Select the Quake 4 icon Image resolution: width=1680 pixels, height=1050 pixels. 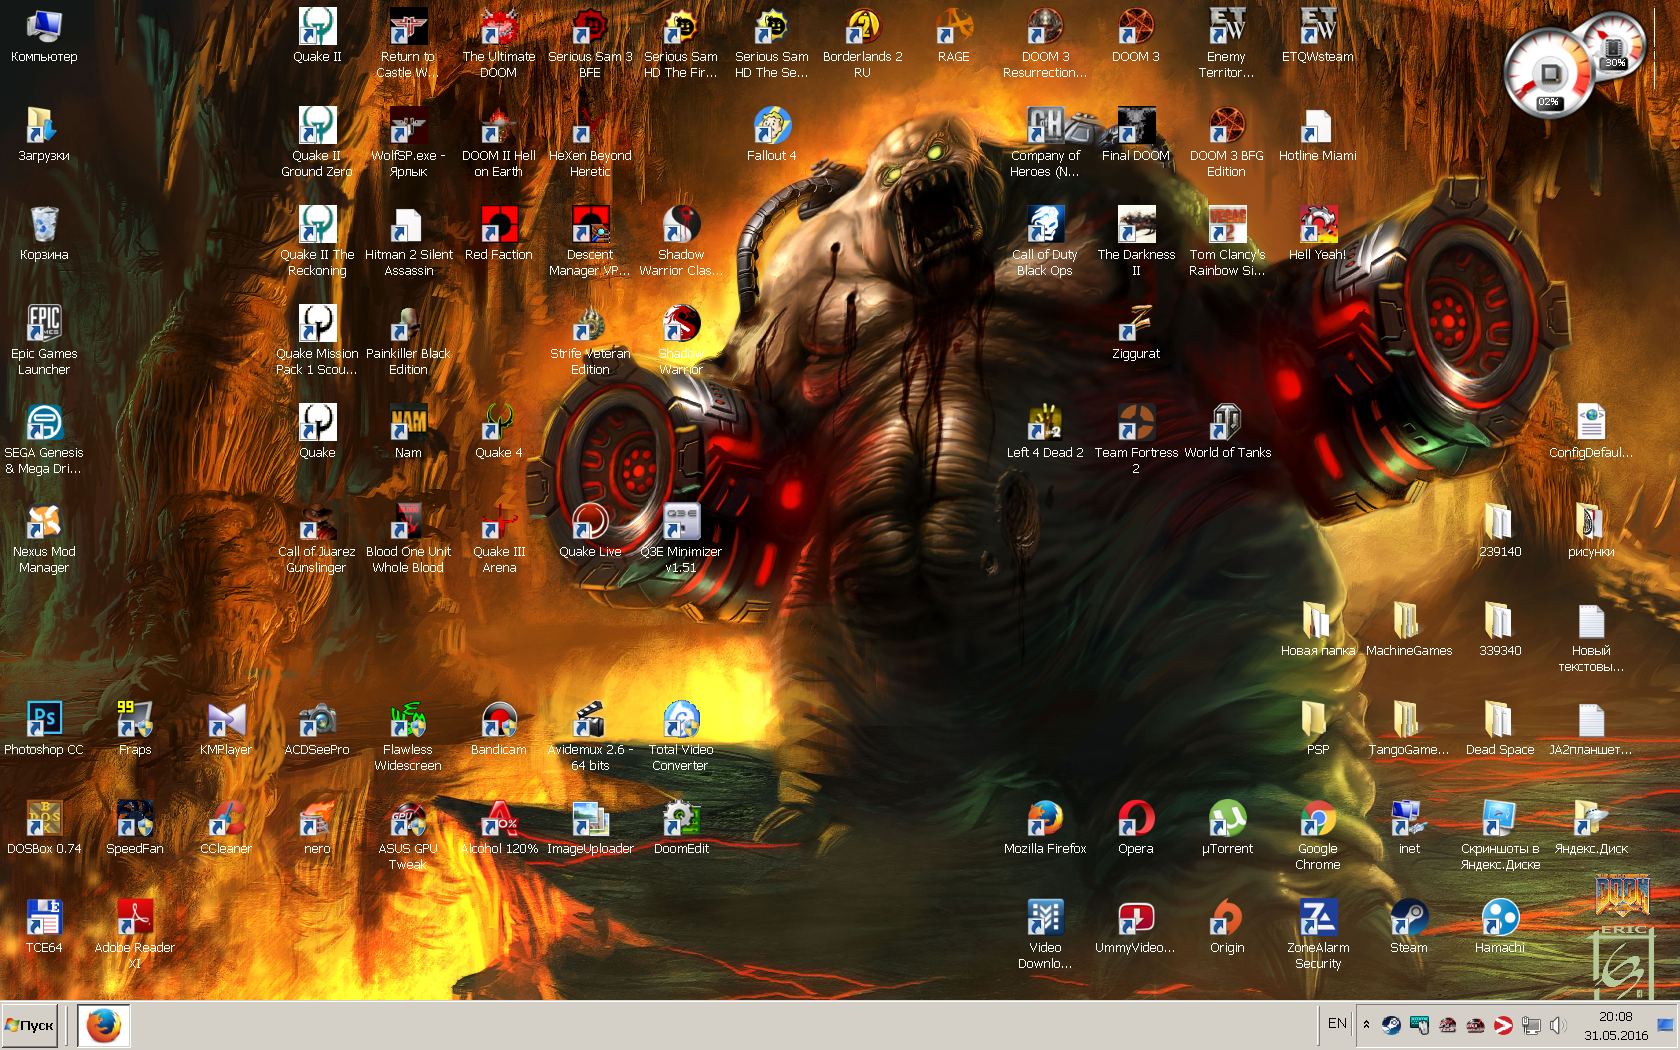[499, 431]
